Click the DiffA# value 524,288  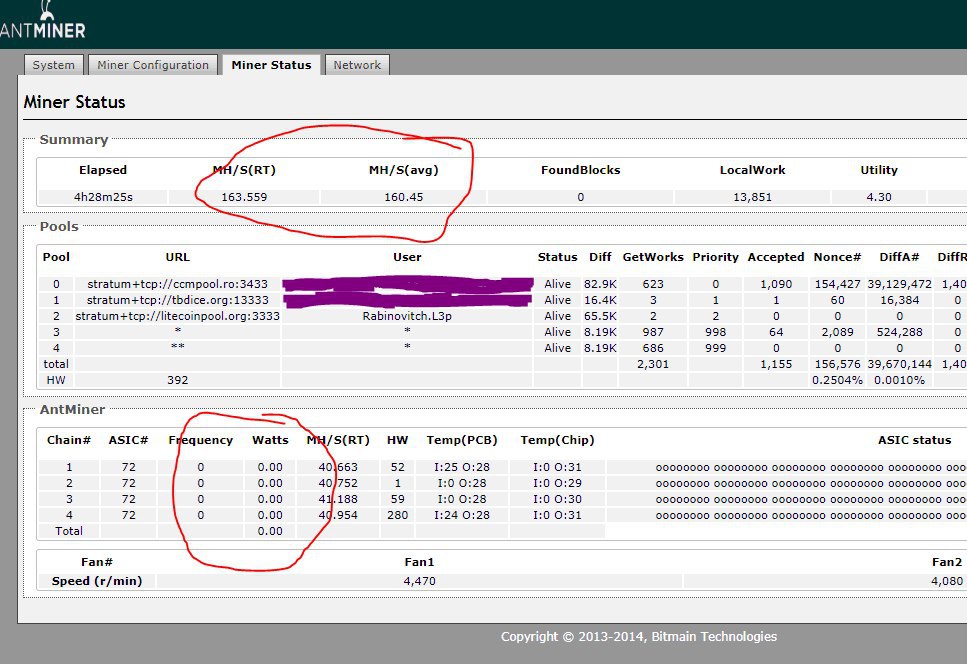pyautogui.click(x=899, y=332)
